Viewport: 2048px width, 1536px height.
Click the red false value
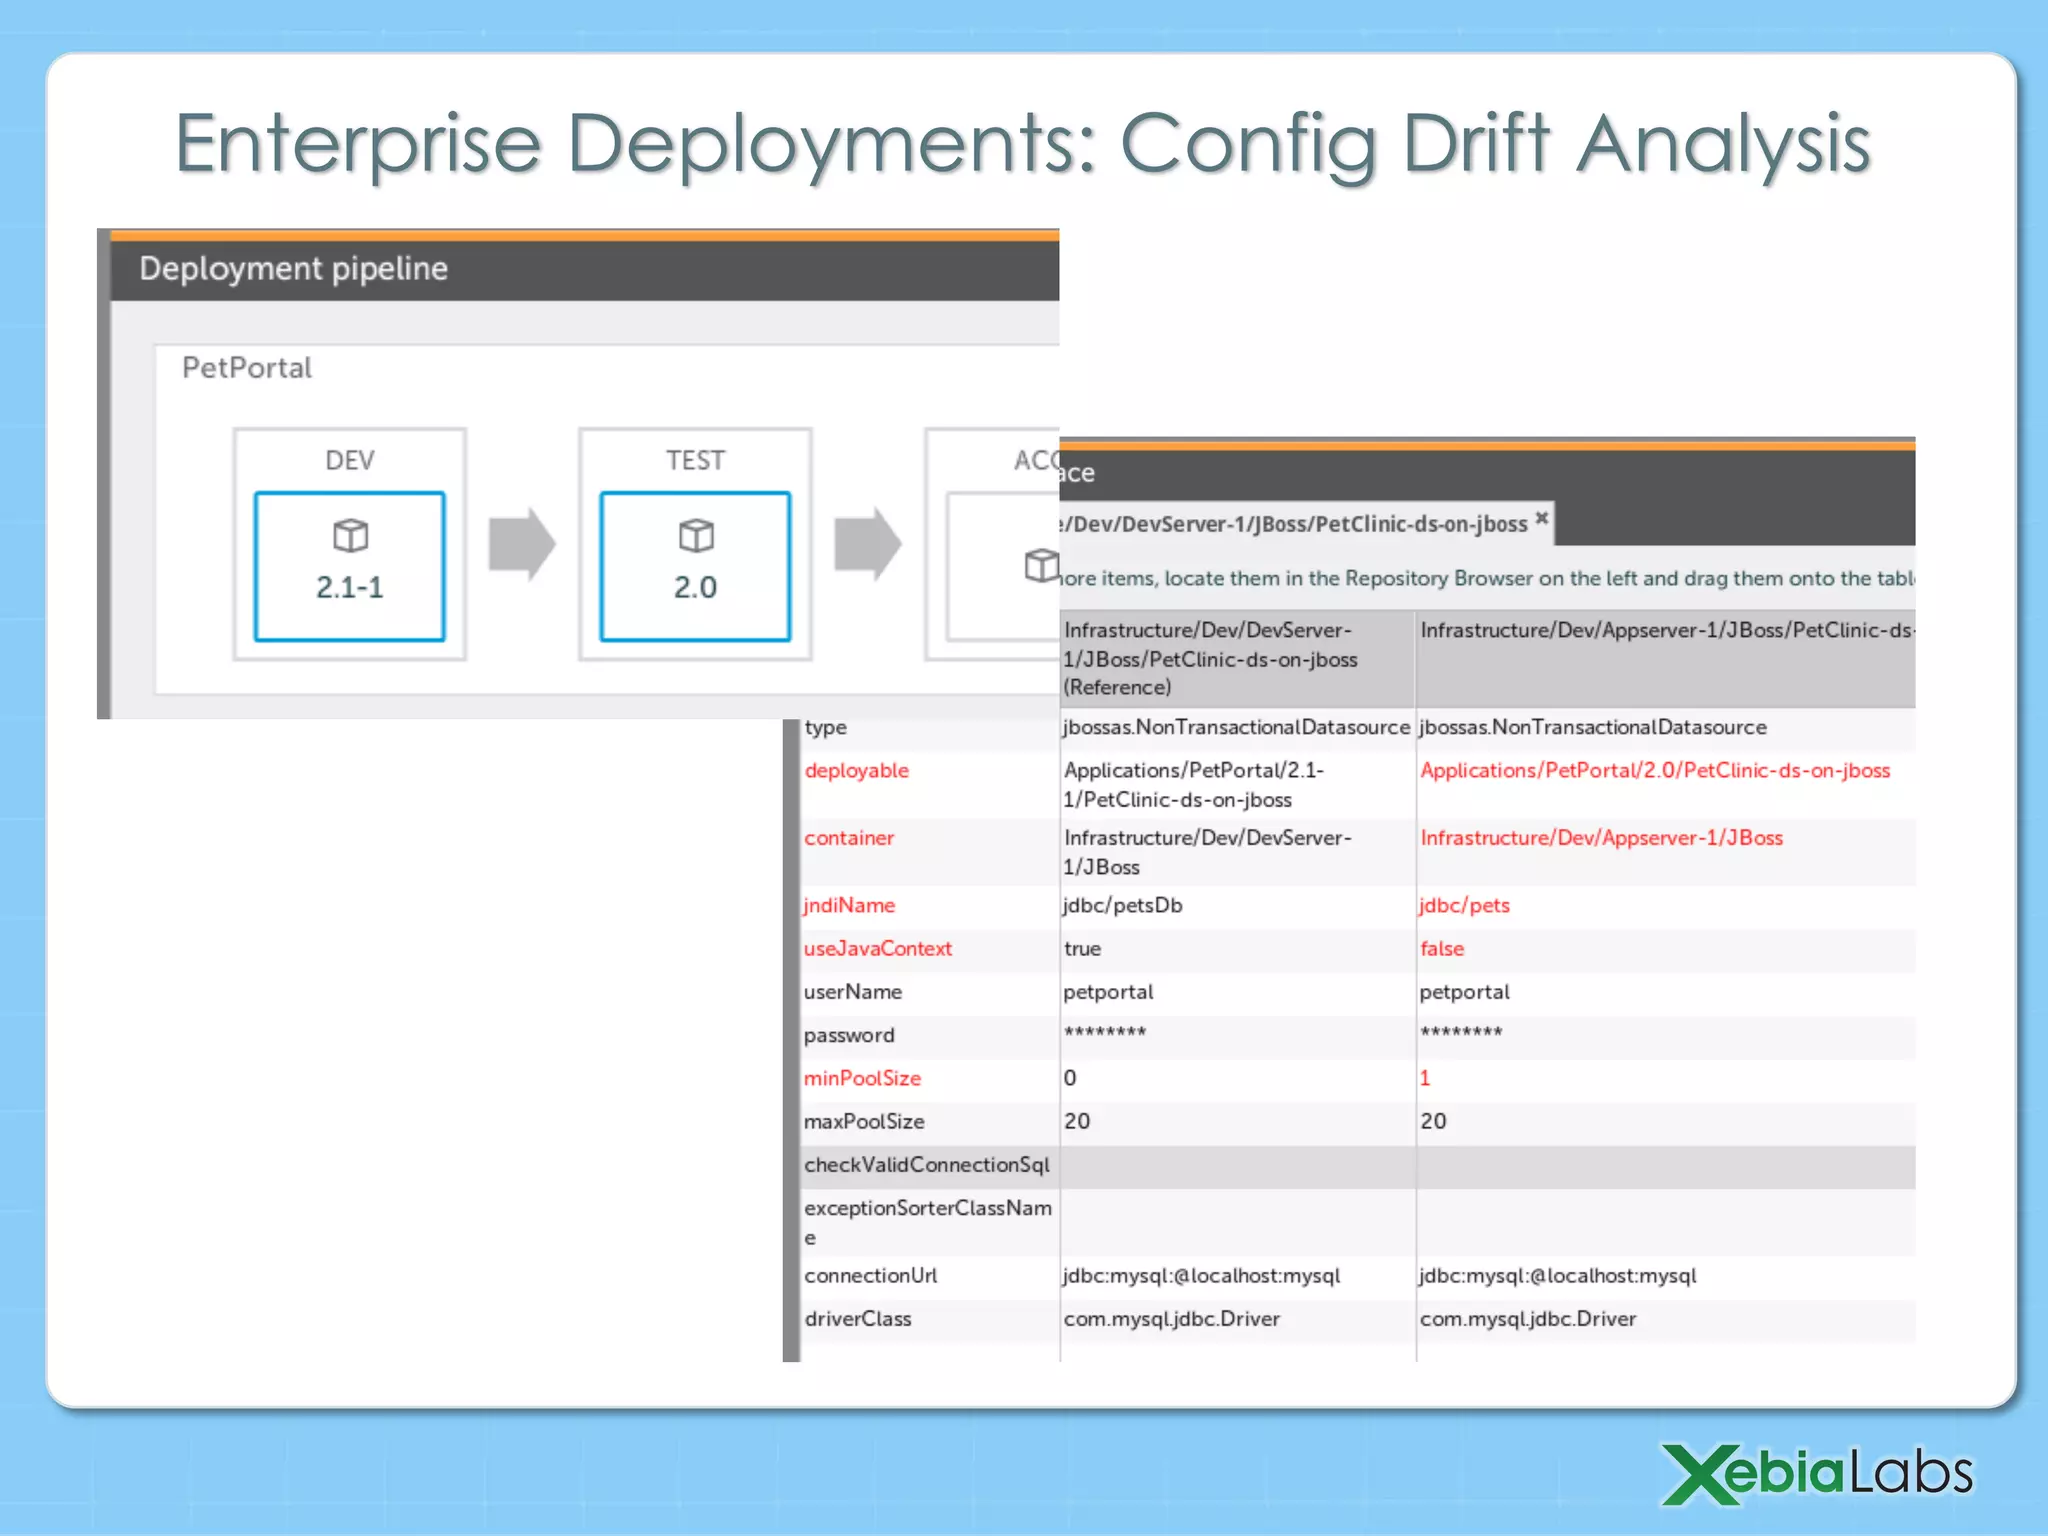point(1442,948)
